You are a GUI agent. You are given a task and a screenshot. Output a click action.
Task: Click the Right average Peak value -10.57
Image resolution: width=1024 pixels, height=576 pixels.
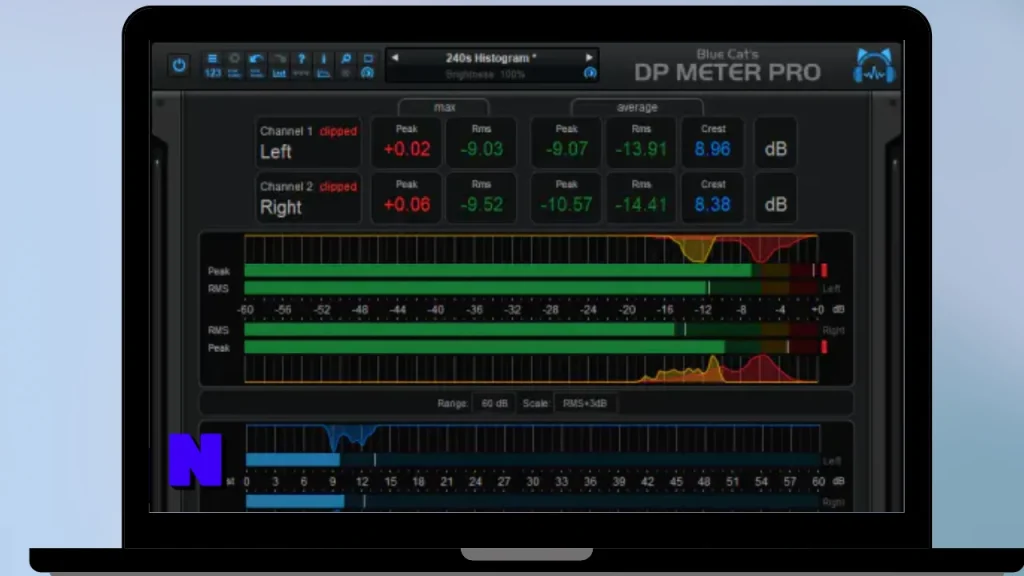point(566,205)
